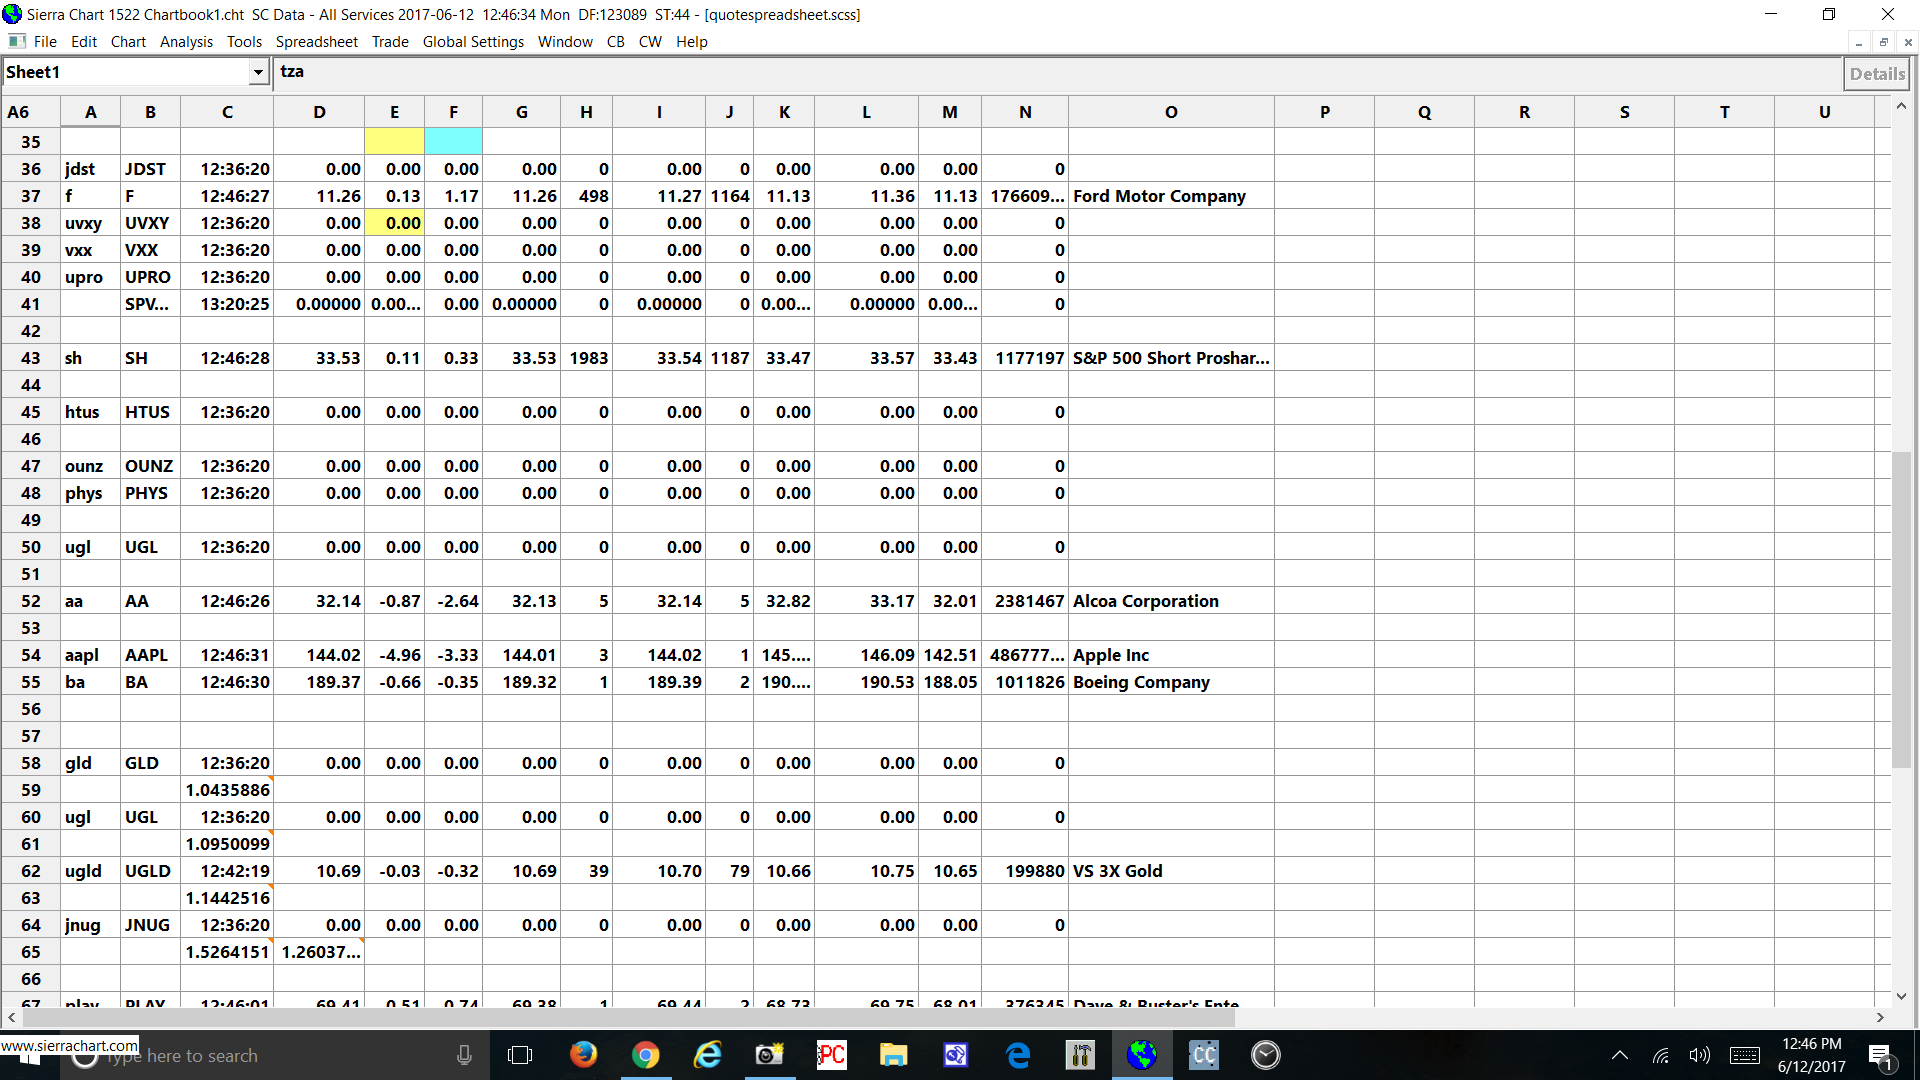The height and width of the screenshot is (1080, 1920).
Task: Click the vertical scrollbar down arrow
Action: click(1901, 996)
